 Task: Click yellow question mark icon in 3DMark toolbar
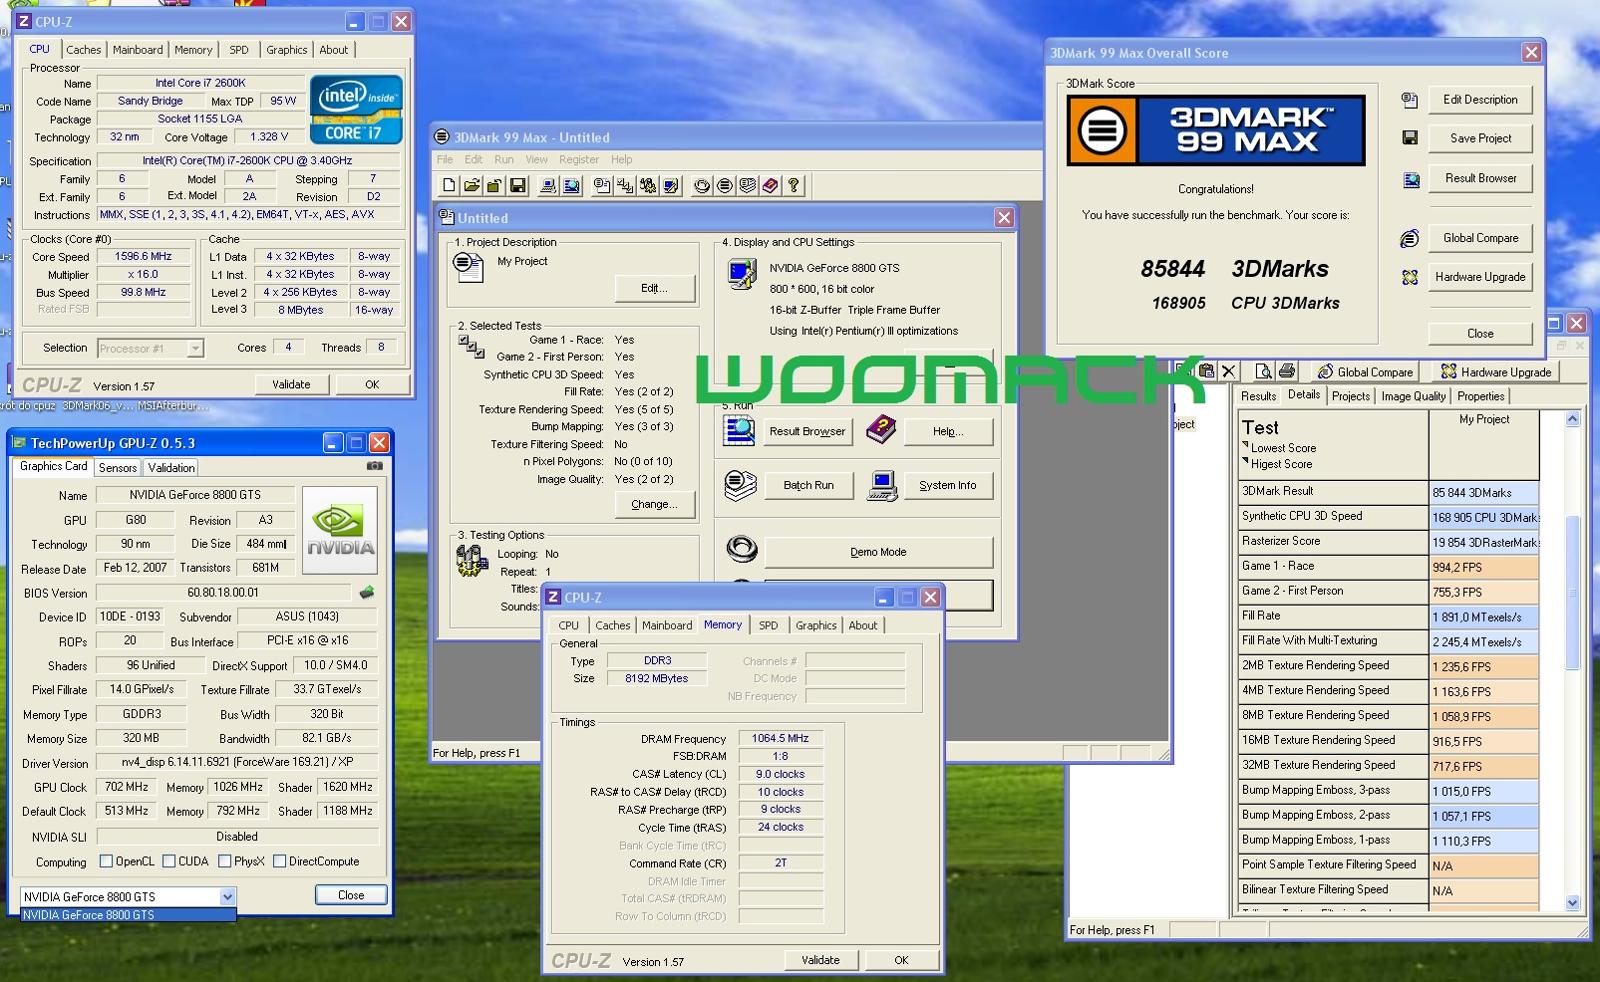[794, 185]
